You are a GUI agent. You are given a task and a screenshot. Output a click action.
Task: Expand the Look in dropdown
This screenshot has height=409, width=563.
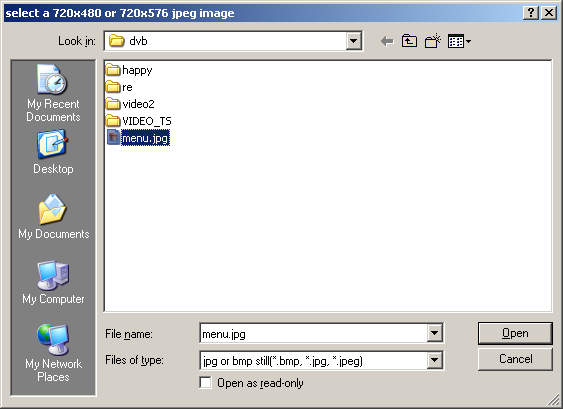(x=353, y=41)
